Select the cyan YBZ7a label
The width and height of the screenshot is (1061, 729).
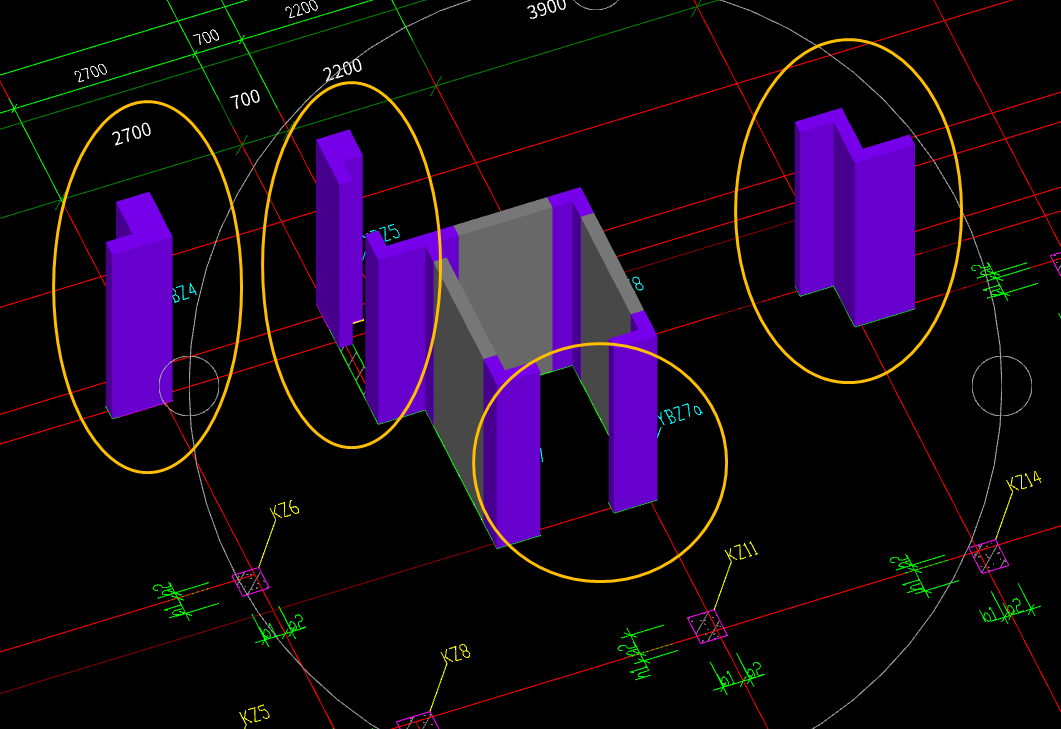[x=679, y=414]
